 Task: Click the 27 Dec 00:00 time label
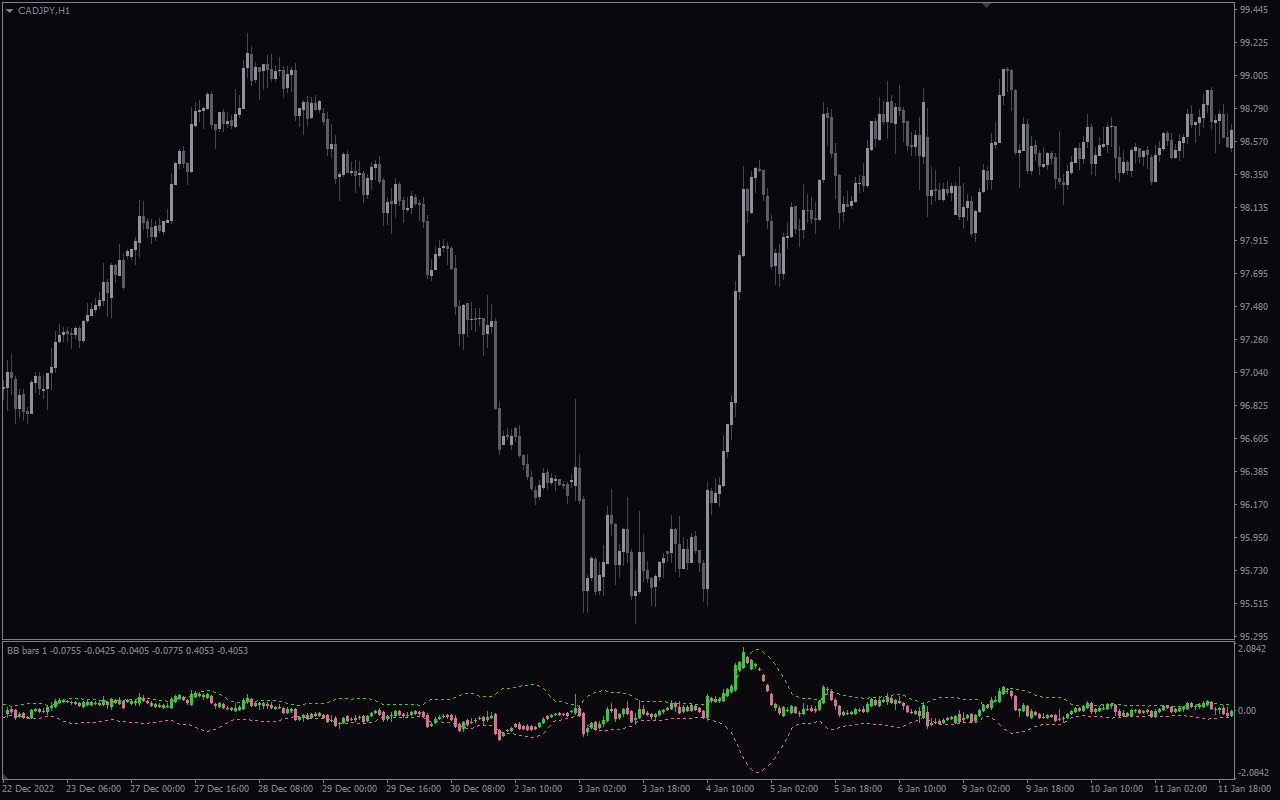[158, 789]
